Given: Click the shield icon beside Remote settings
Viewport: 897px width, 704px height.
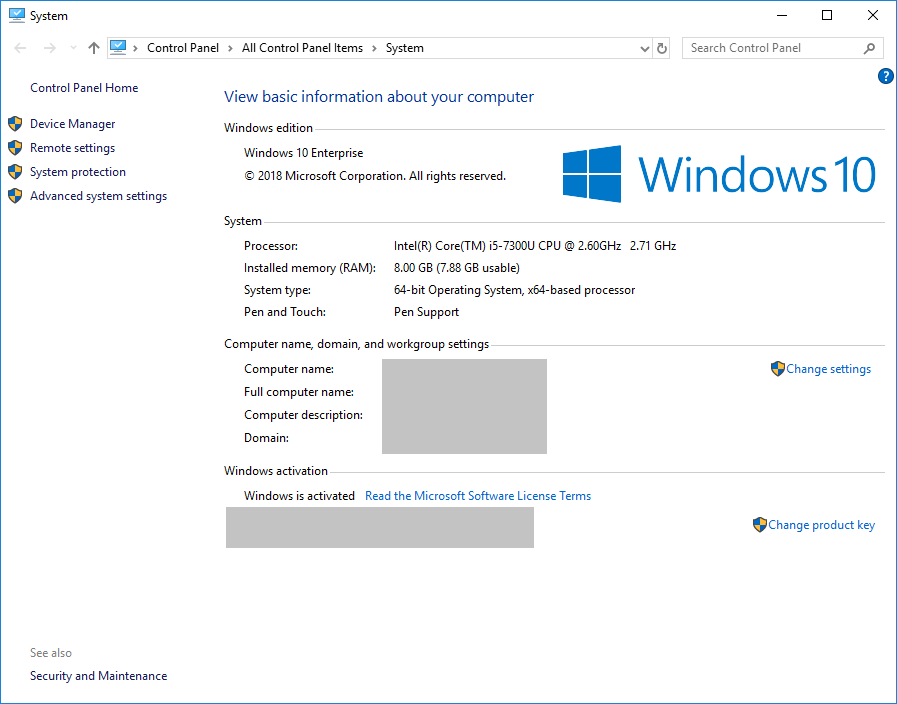Looking at the screenshot, I should 15,148.
